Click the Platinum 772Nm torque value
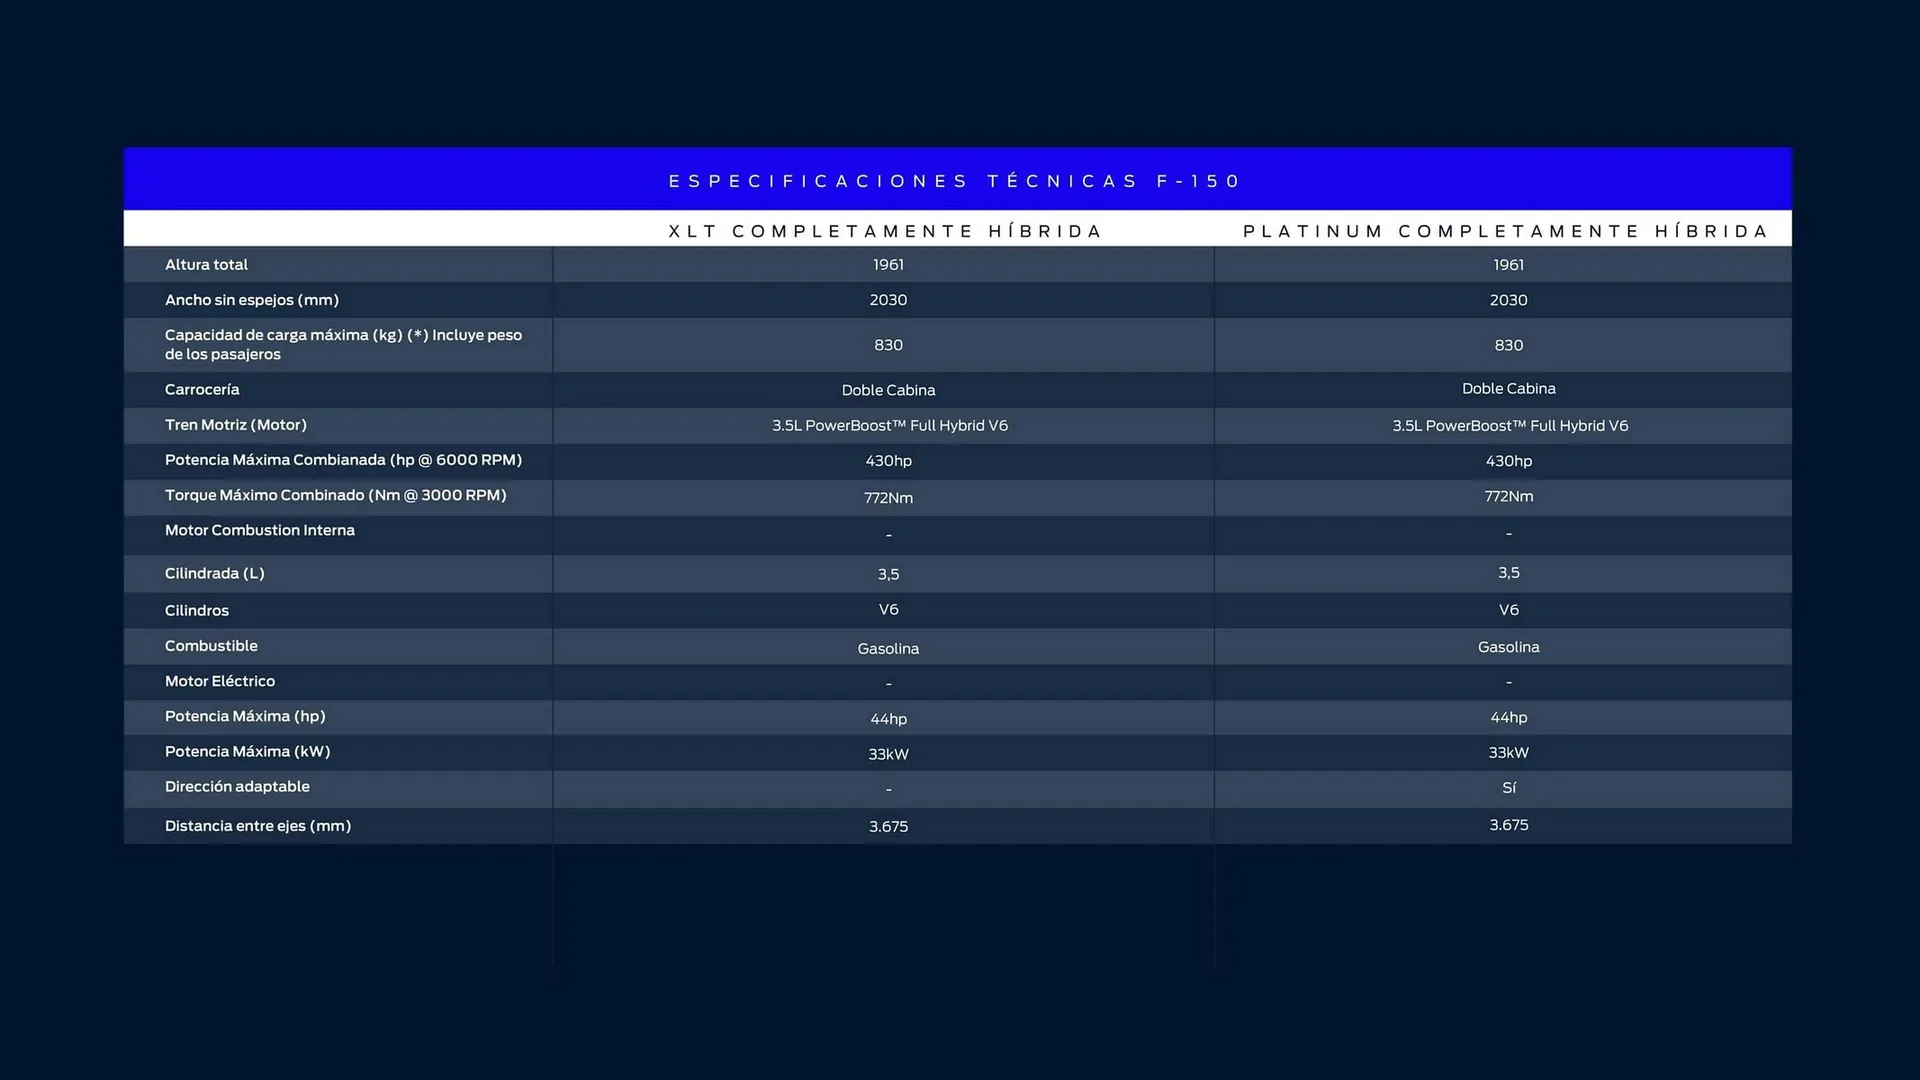 (1508, 497)
